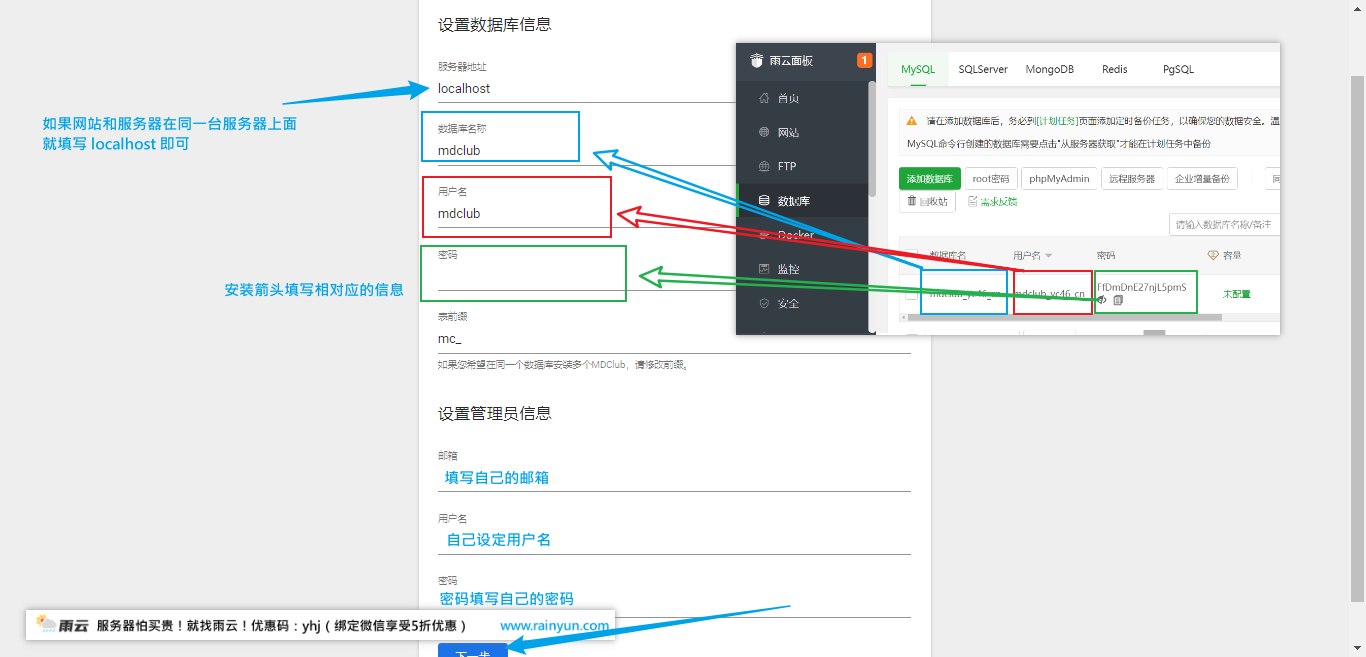Click the 远程服务器 button
Screen dimensions: 1366x657
coord(1132,179)
